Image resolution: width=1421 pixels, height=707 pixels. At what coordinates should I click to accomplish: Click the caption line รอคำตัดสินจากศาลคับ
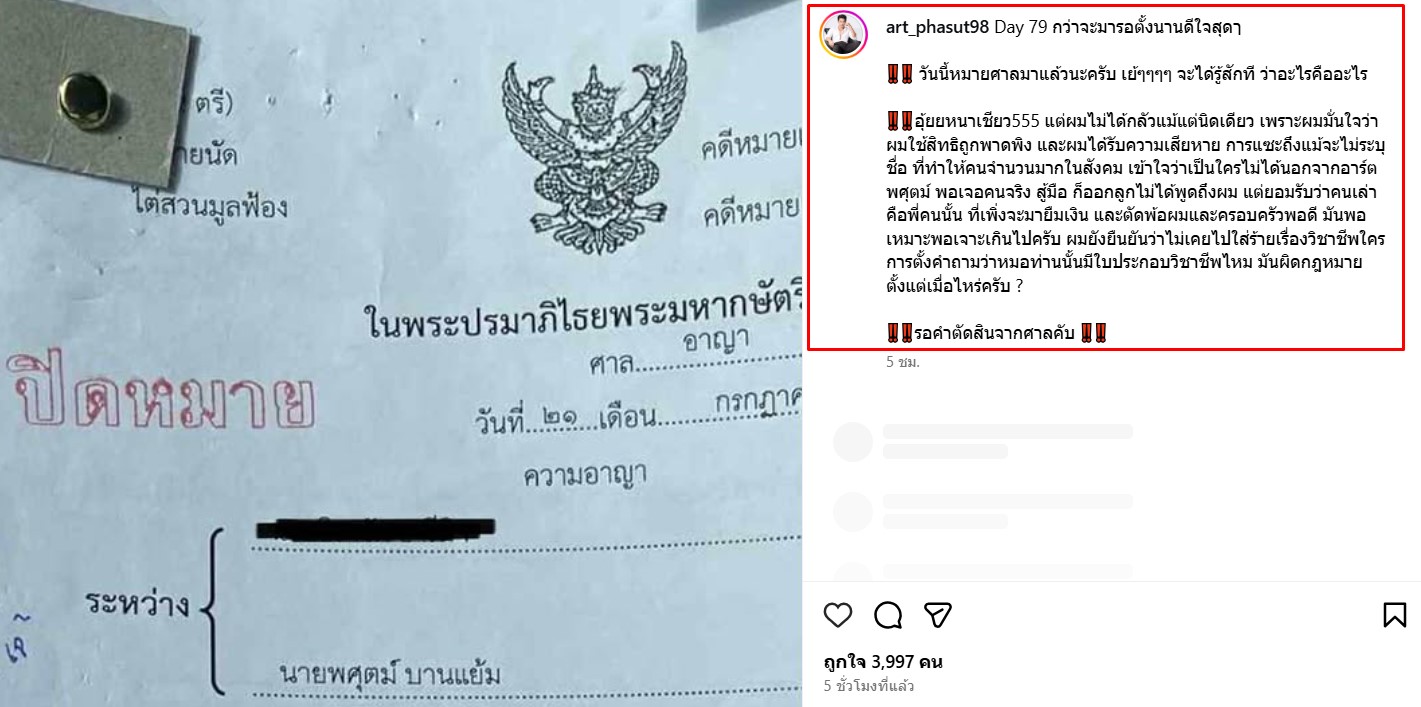pyautogui.click(x=996, y=333)
